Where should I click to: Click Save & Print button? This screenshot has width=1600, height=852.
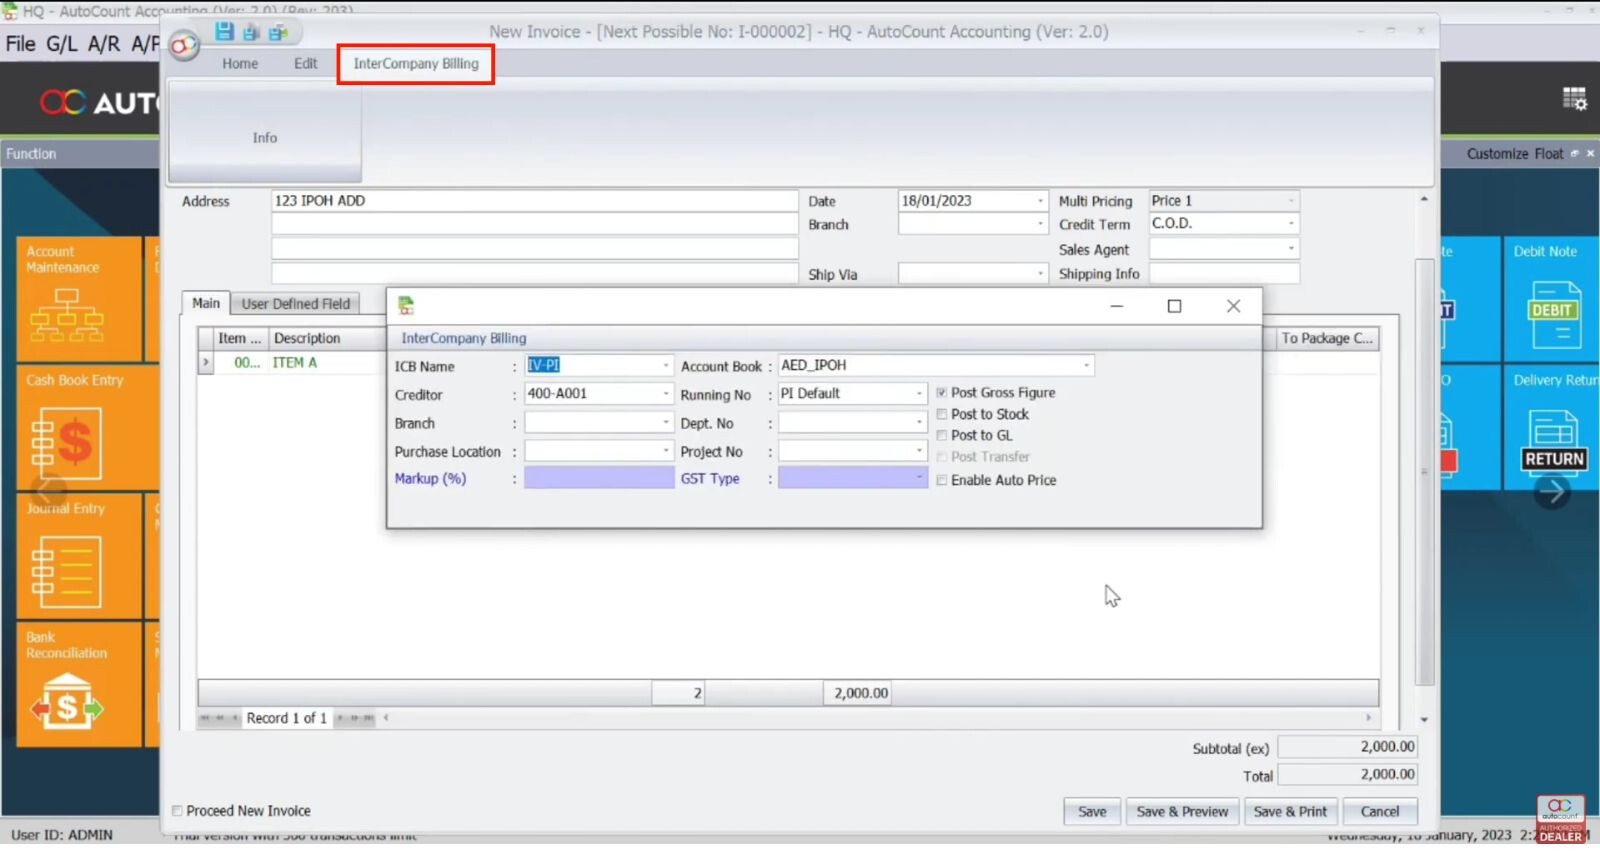[1290, 812]
